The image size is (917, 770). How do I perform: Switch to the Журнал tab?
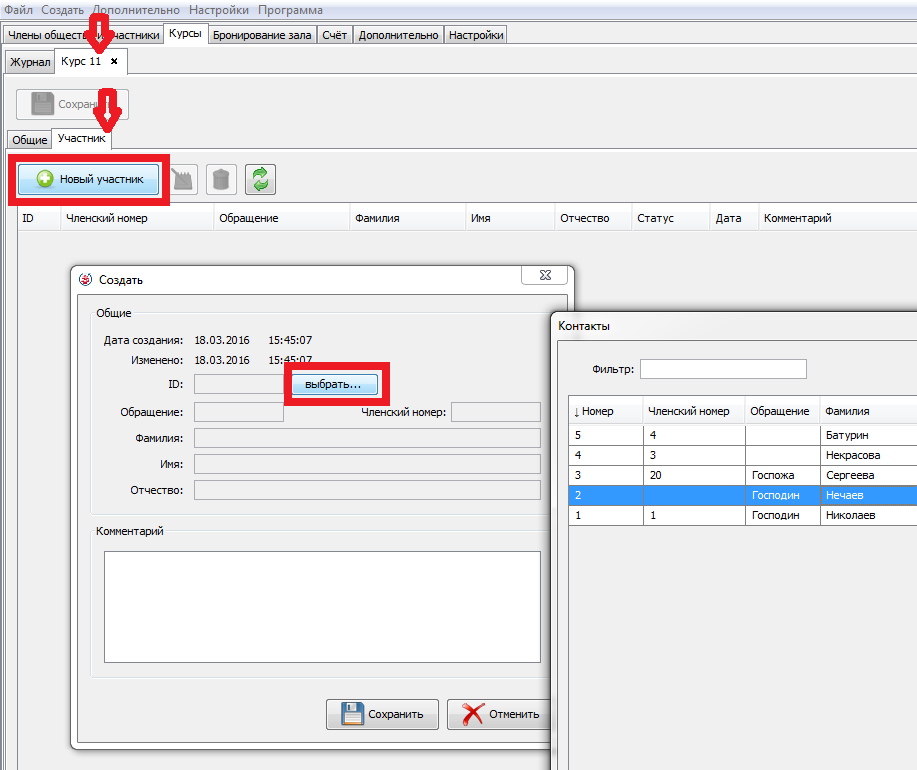pyautogui.click(x=30, y=62)
